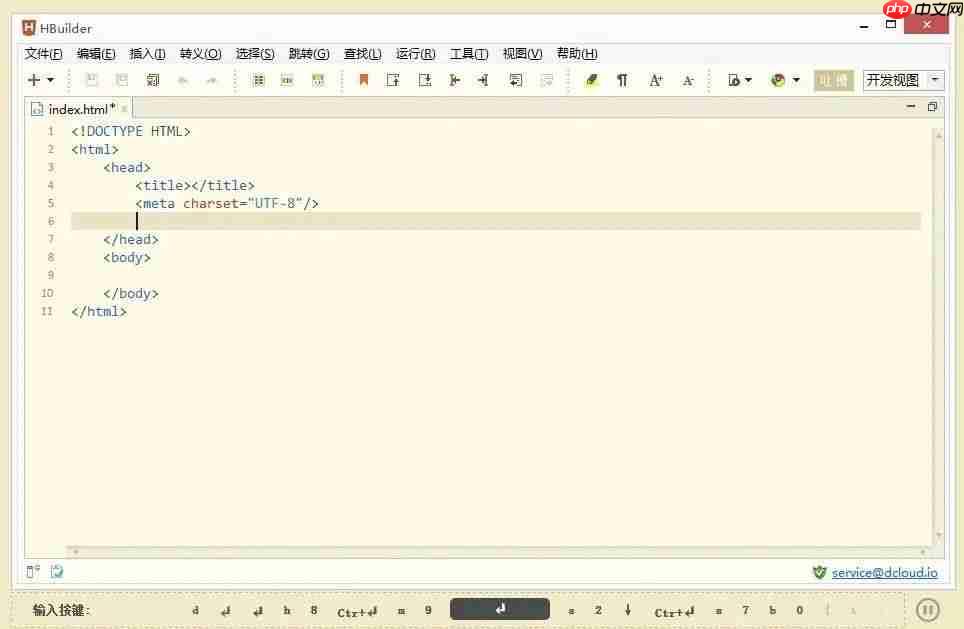
Task: Open the 工具(T) menu
Action: click(469, 53)
